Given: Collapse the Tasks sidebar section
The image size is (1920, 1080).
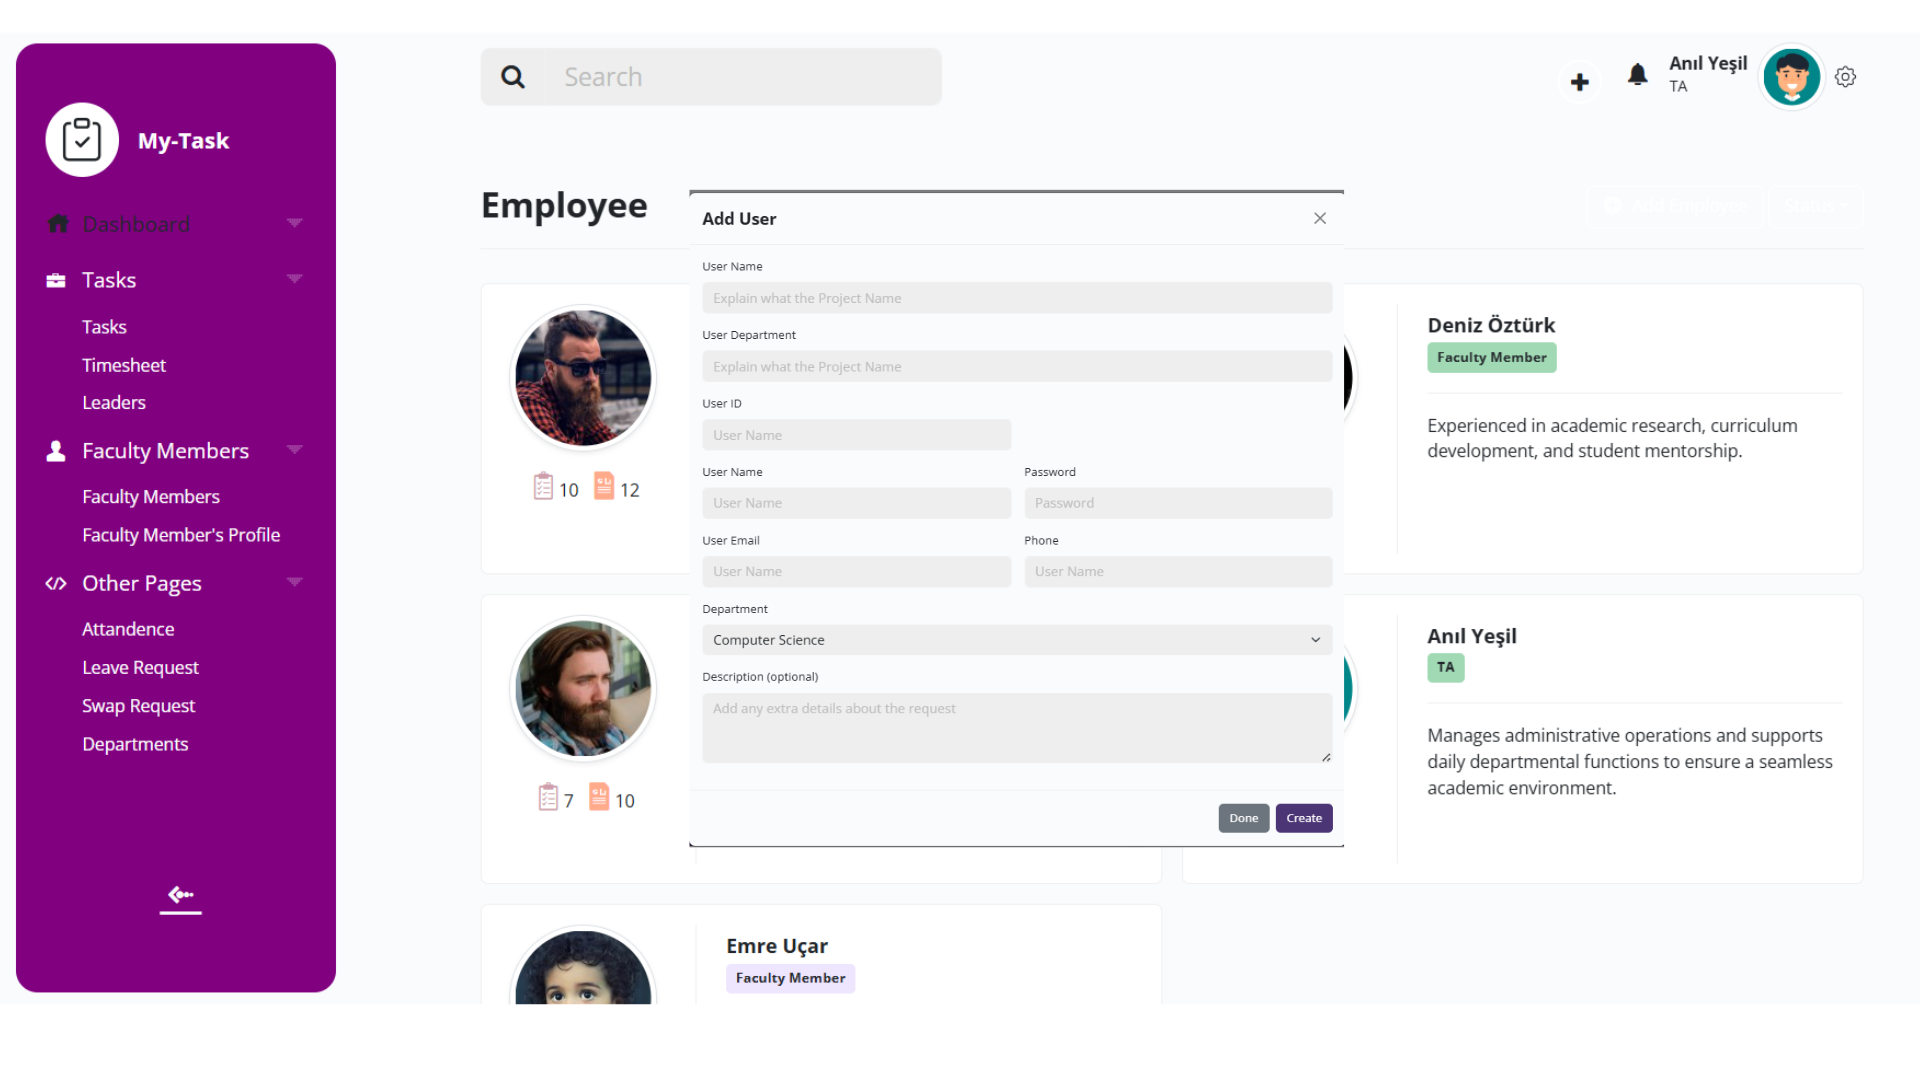Looking at the screenshot, I should 294,279.
